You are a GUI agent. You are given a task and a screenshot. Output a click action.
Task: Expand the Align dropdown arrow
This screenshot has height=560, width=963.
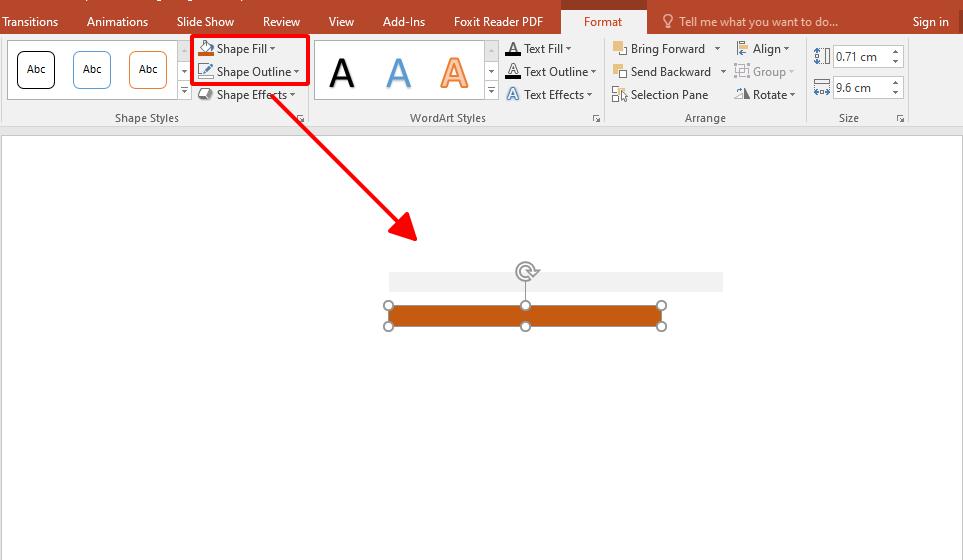[x=786, y=49]
